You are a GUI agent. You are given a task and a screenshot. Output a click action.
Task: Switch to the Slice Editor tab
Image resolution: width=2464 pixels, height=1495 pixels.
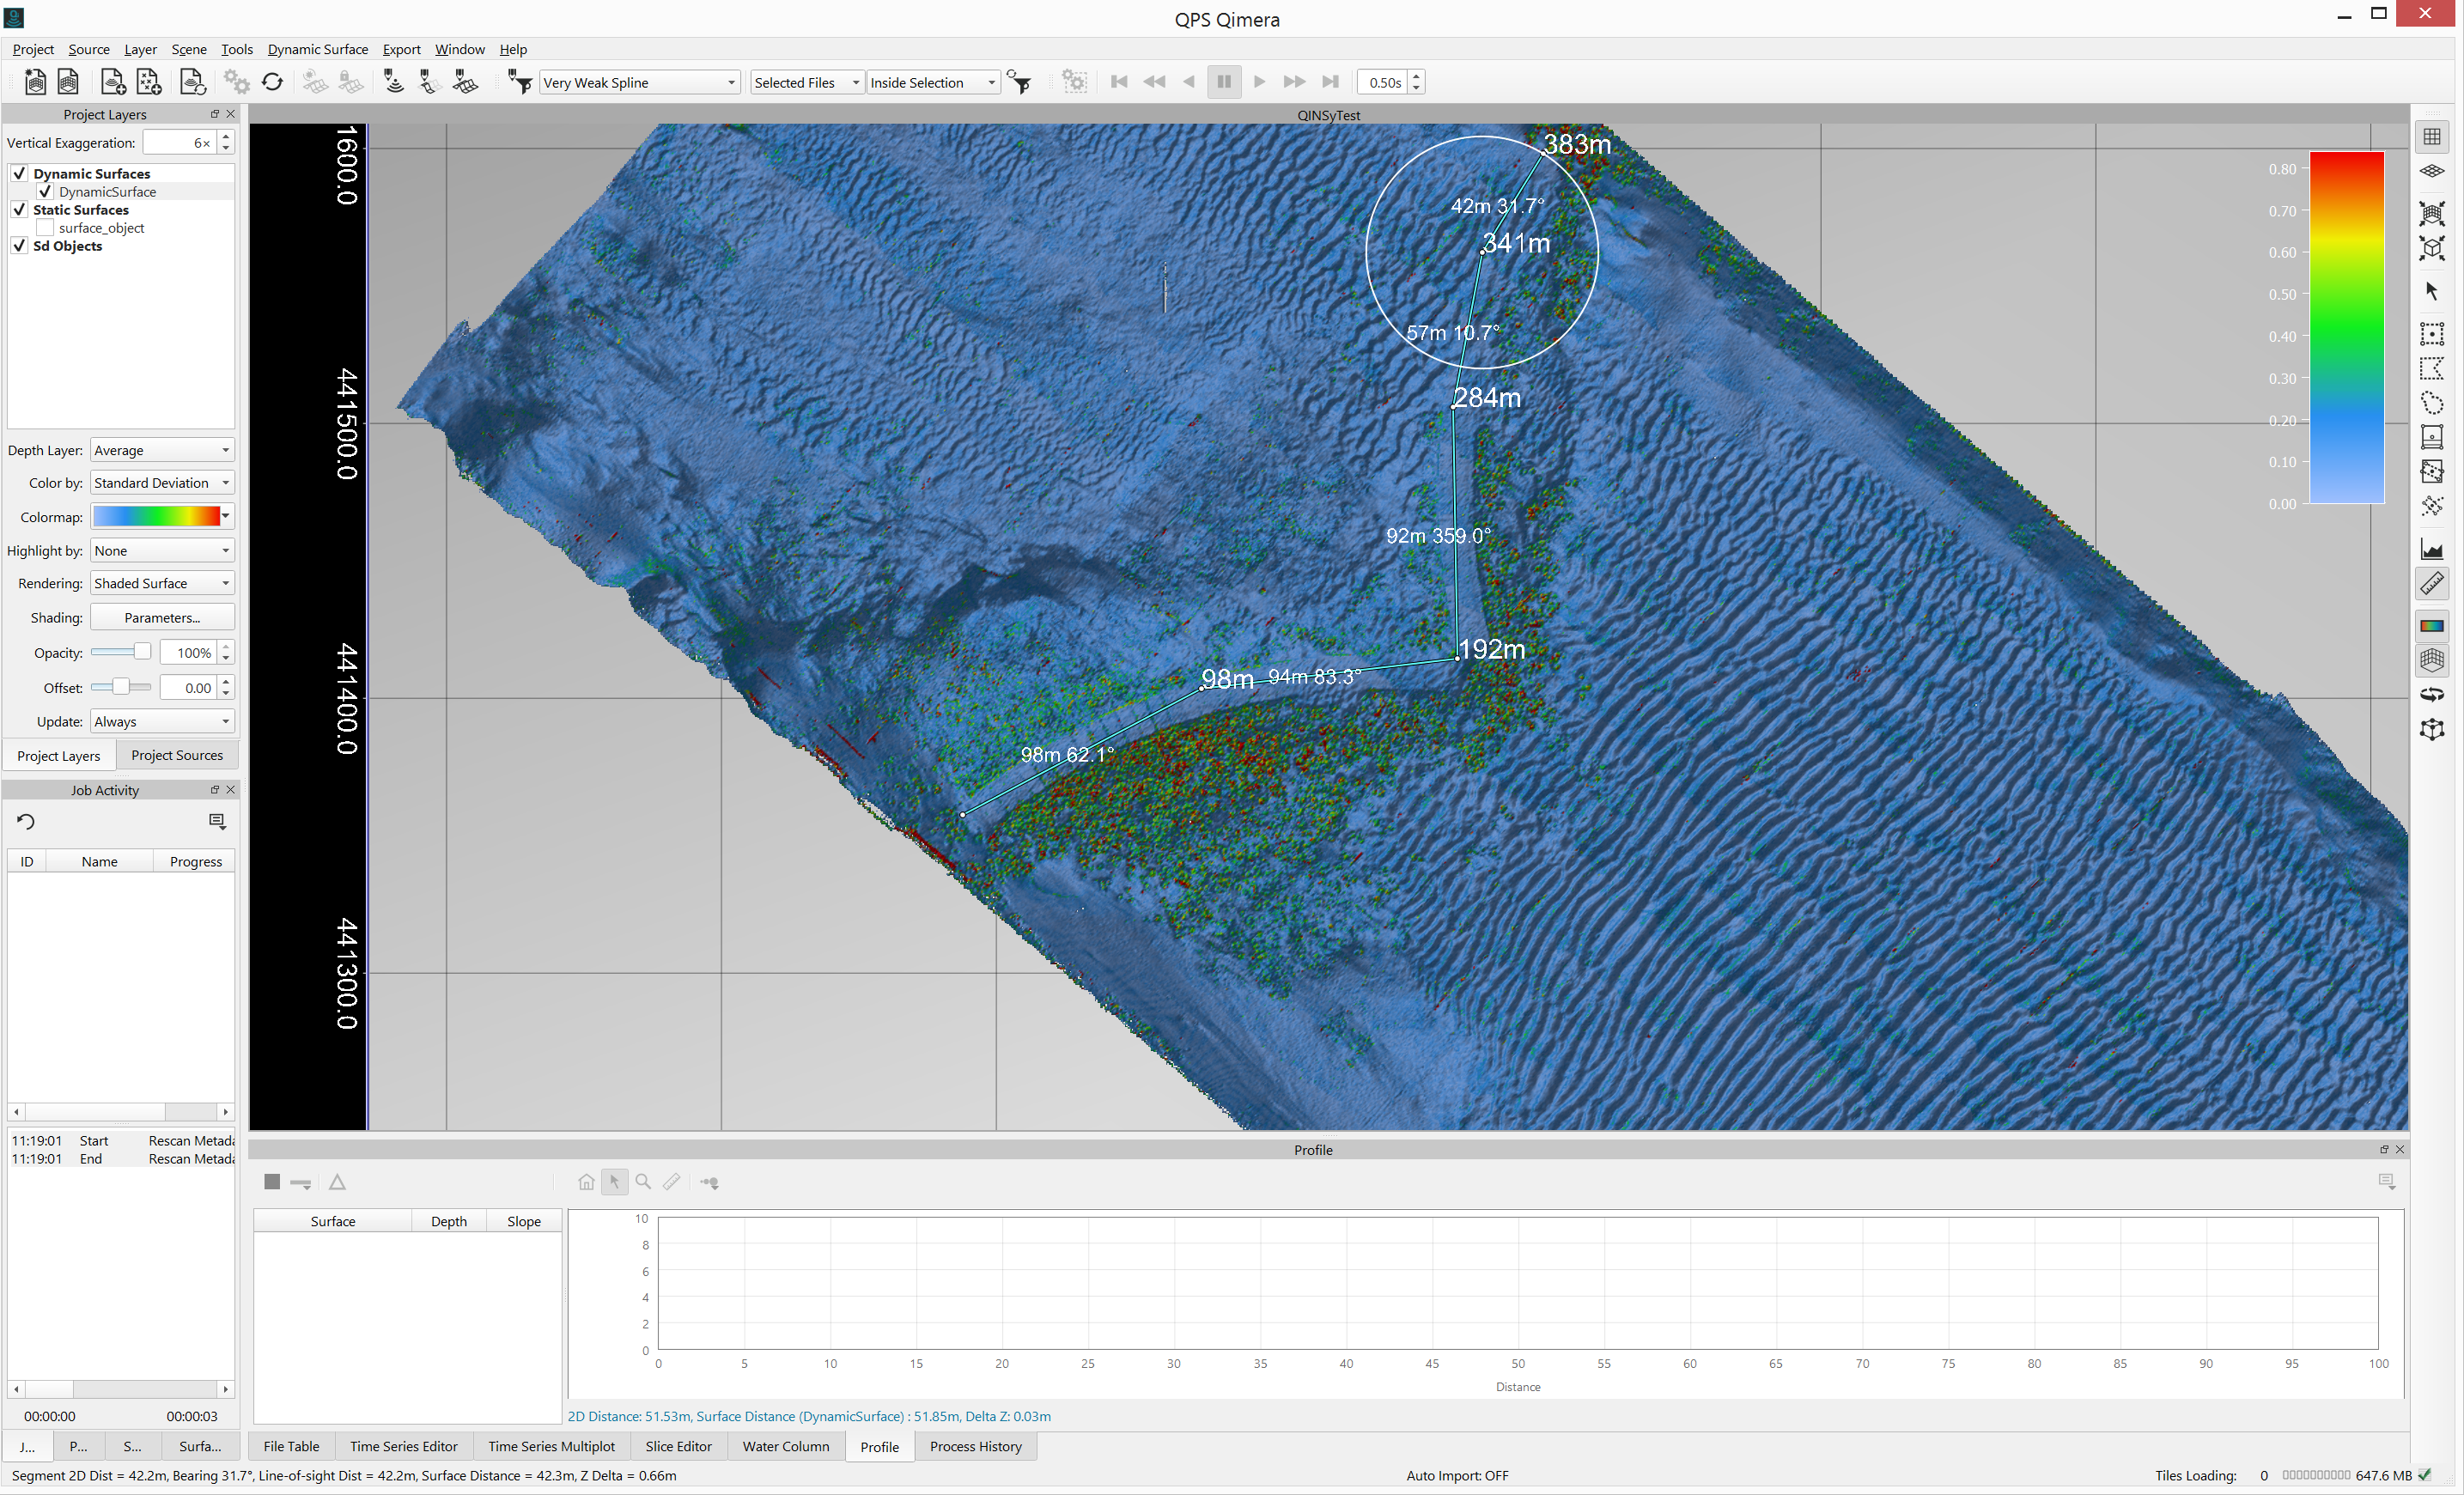[678, 1446]
